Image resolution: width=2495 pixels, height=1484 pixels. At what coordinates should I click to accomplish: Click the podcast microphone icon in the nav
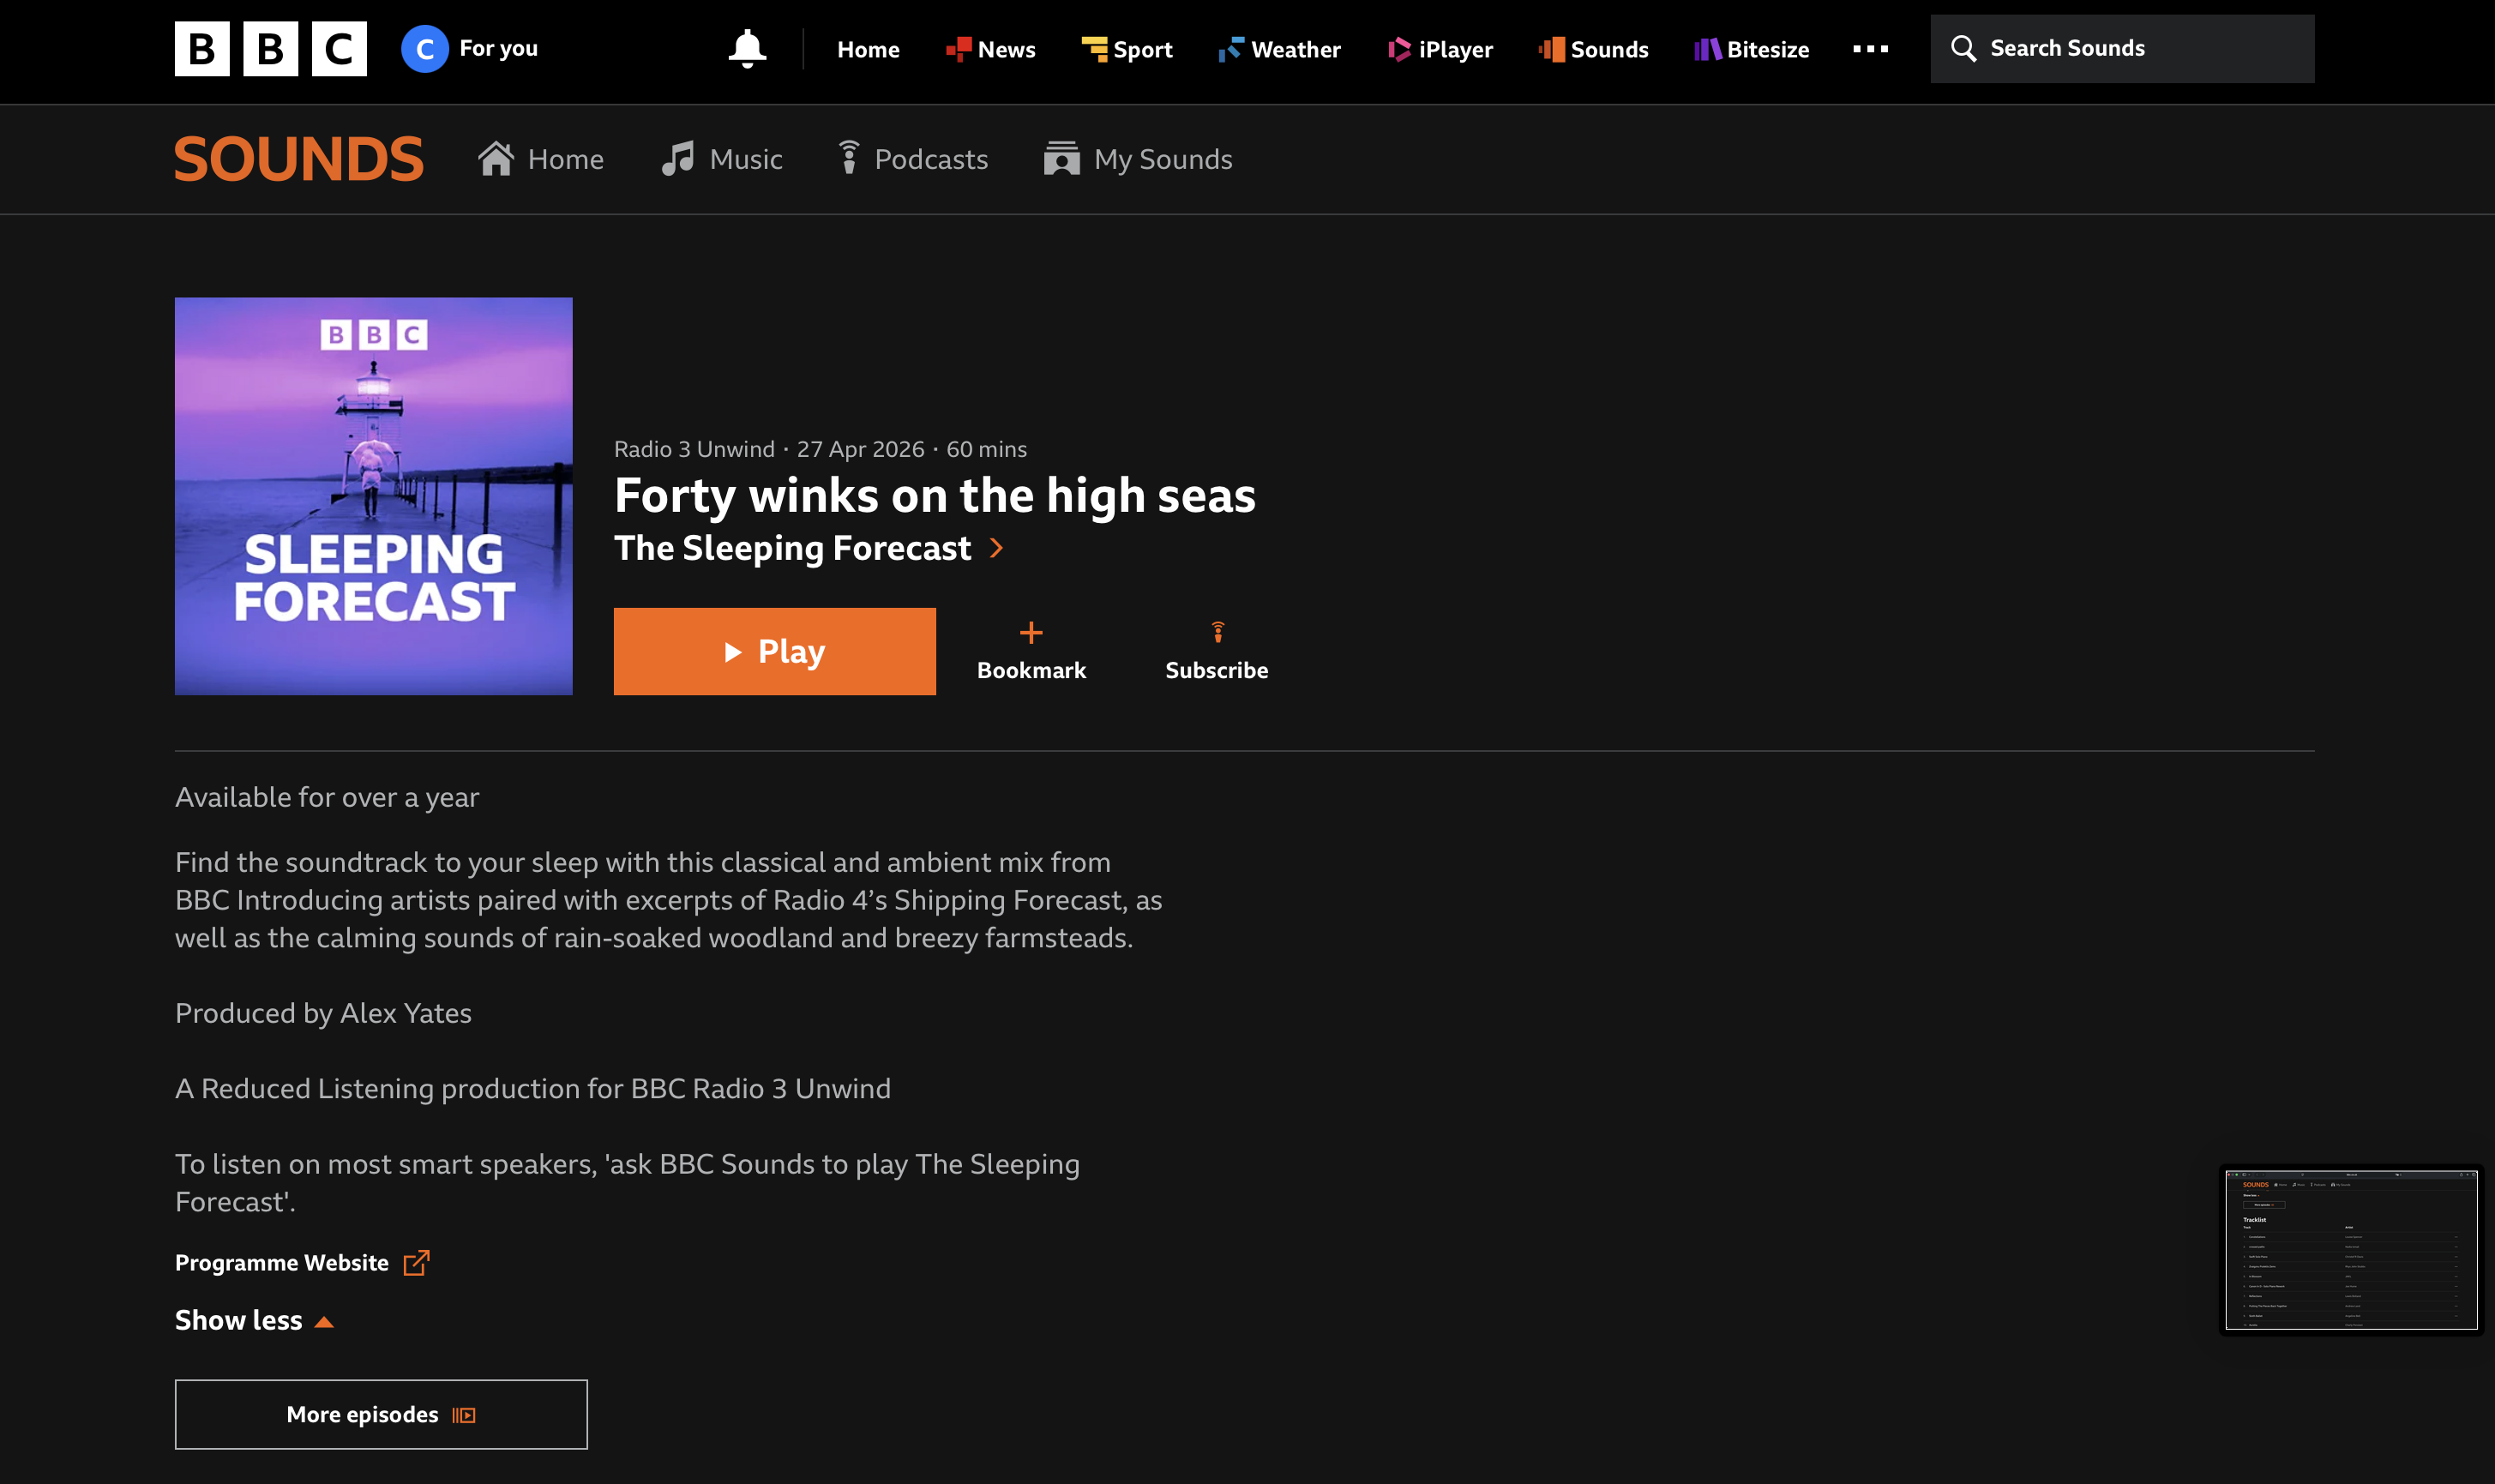point(848,158)
